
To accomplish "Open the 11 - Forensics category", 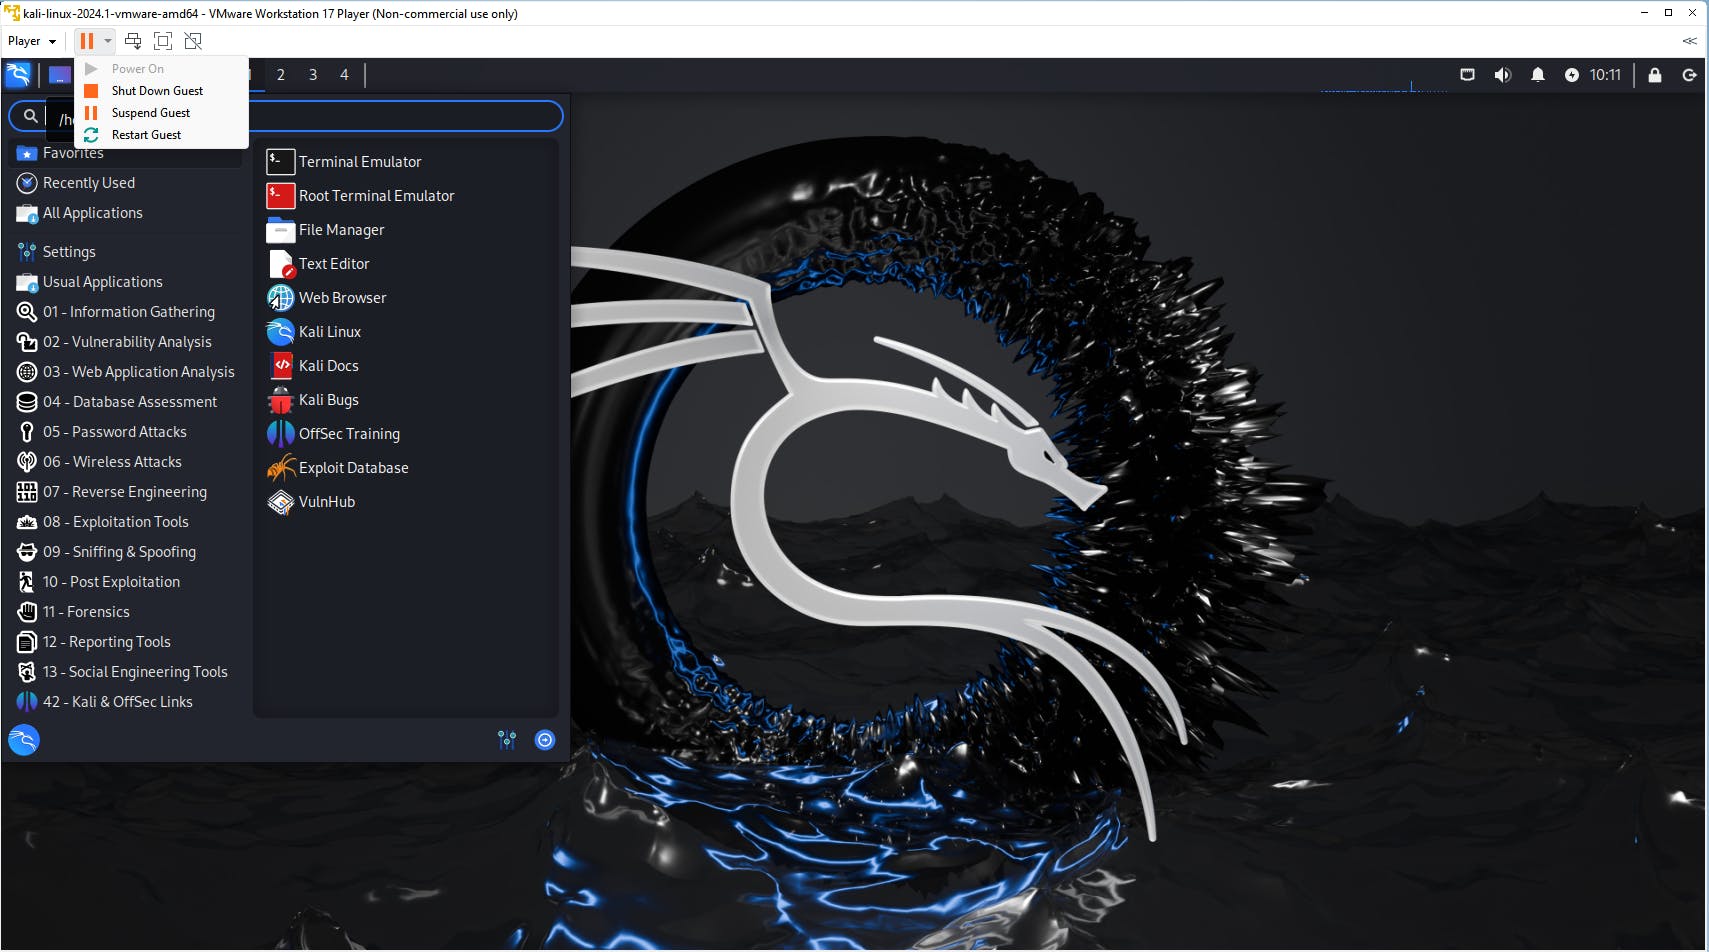I will [126, 612].
